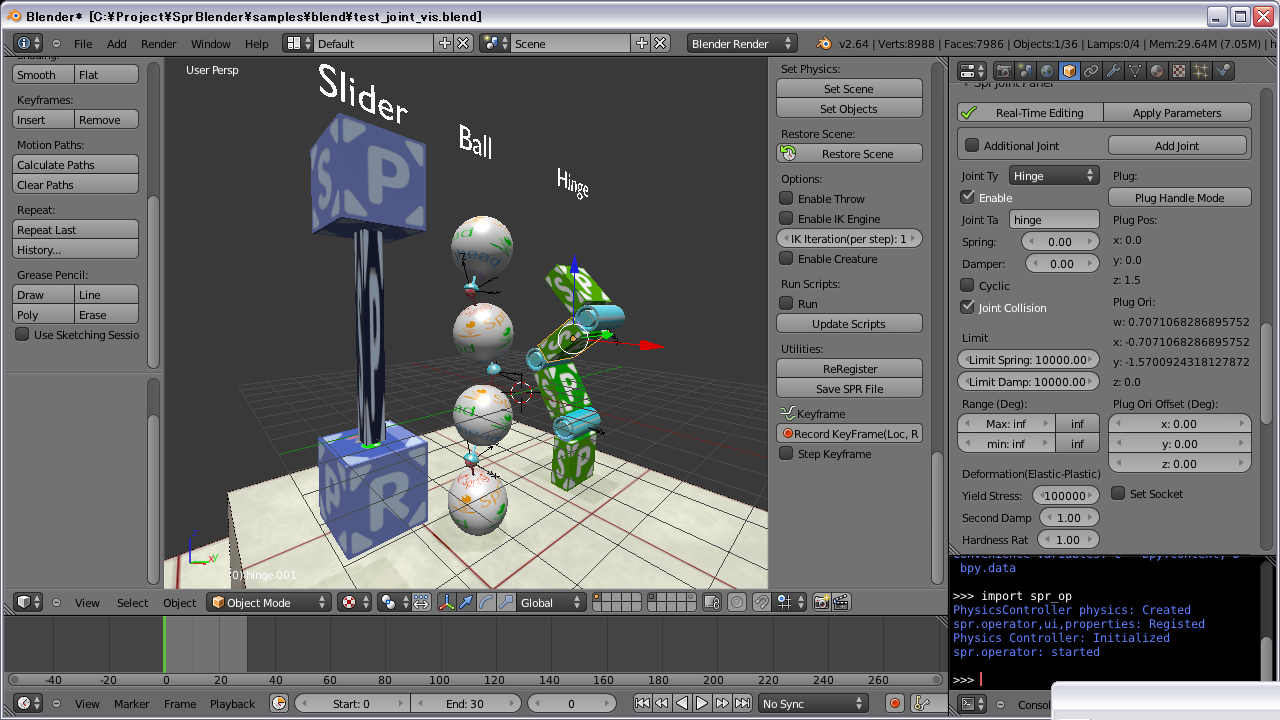Click the timeline play forward button
The width and height of the screenshot is (1280, 720).
pyautogui.click(x=702, y=704)
